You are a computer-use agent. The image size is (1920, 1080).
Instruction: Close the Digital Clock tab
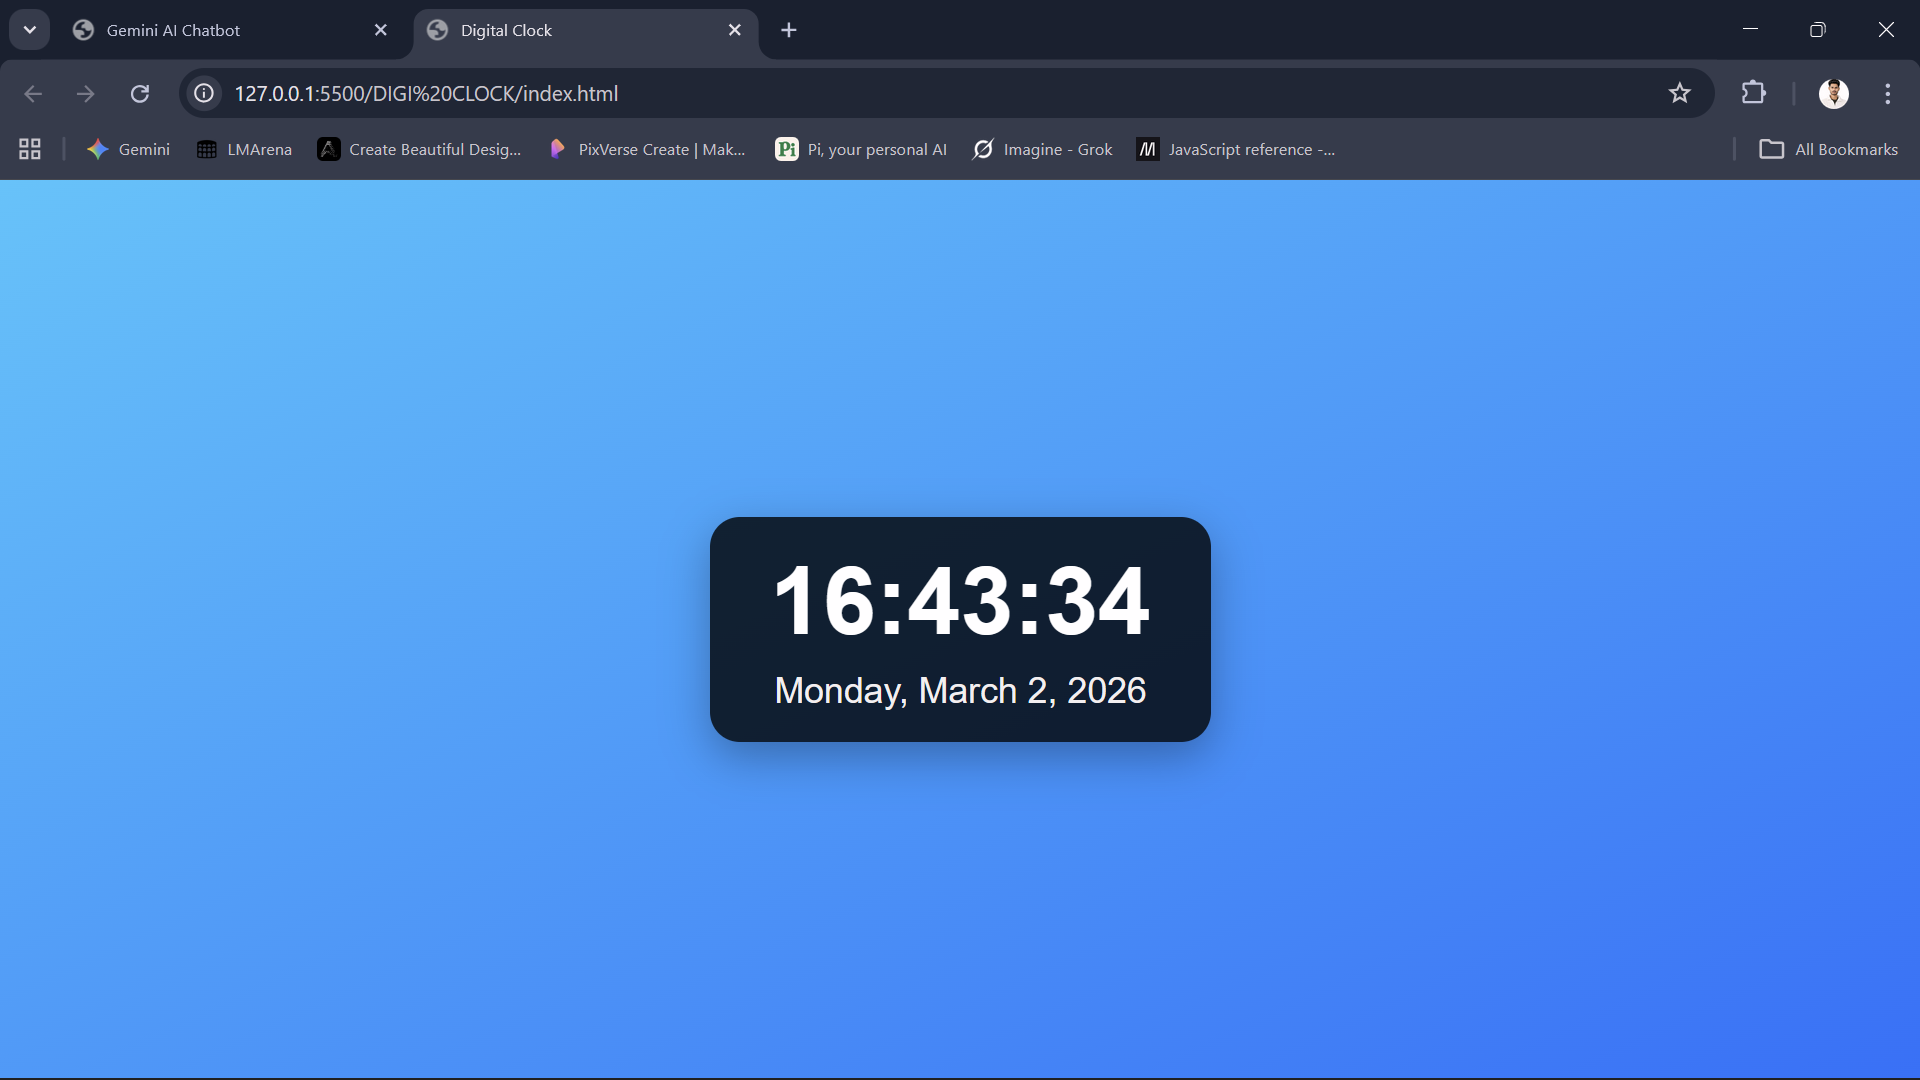point(735,30)
